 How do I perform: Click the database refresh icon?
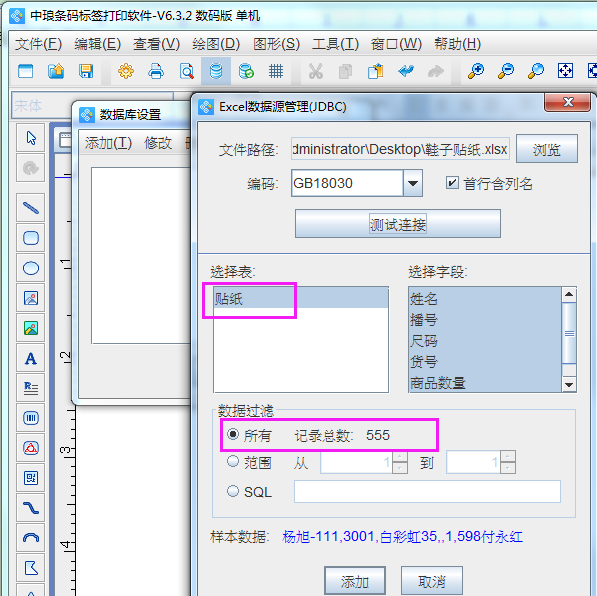246,71
